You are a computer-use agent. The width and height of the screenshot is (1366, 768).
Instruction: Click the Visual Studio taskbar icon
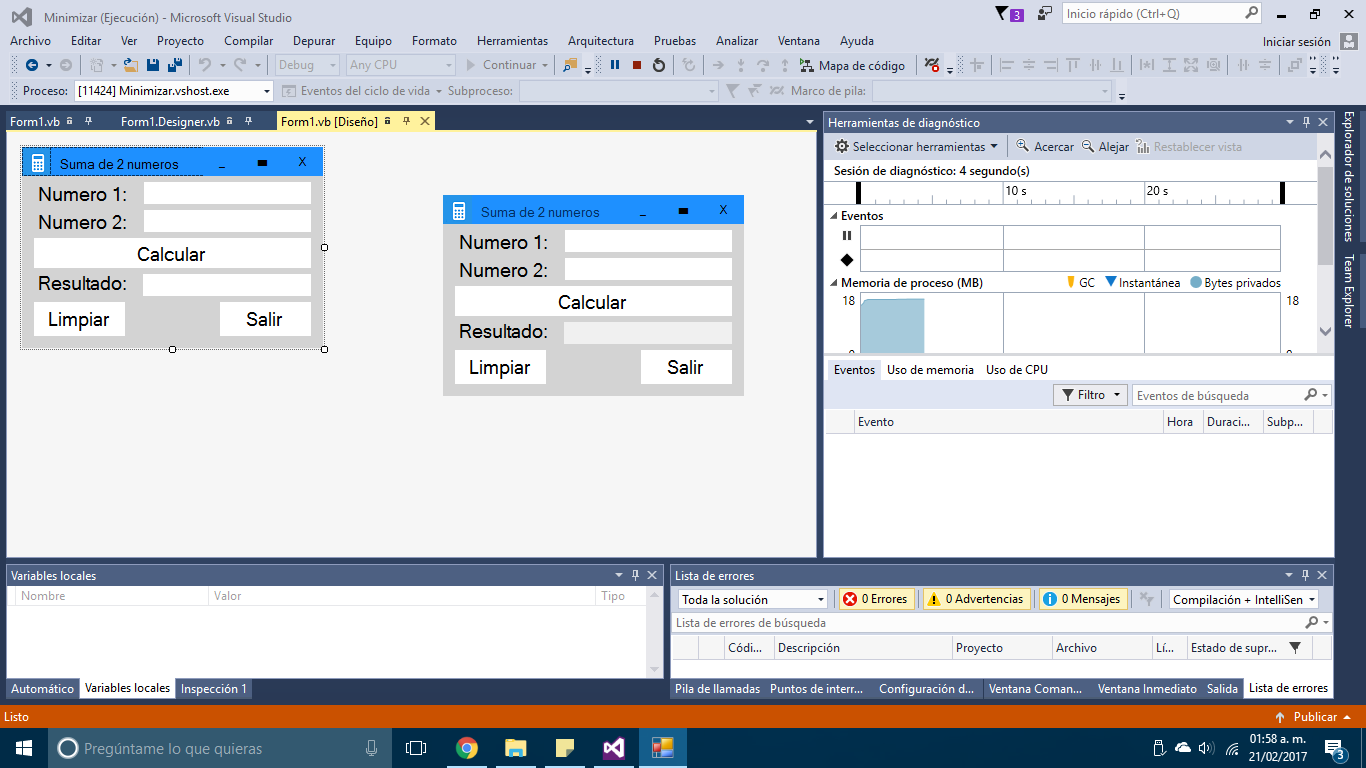(613, 748)
